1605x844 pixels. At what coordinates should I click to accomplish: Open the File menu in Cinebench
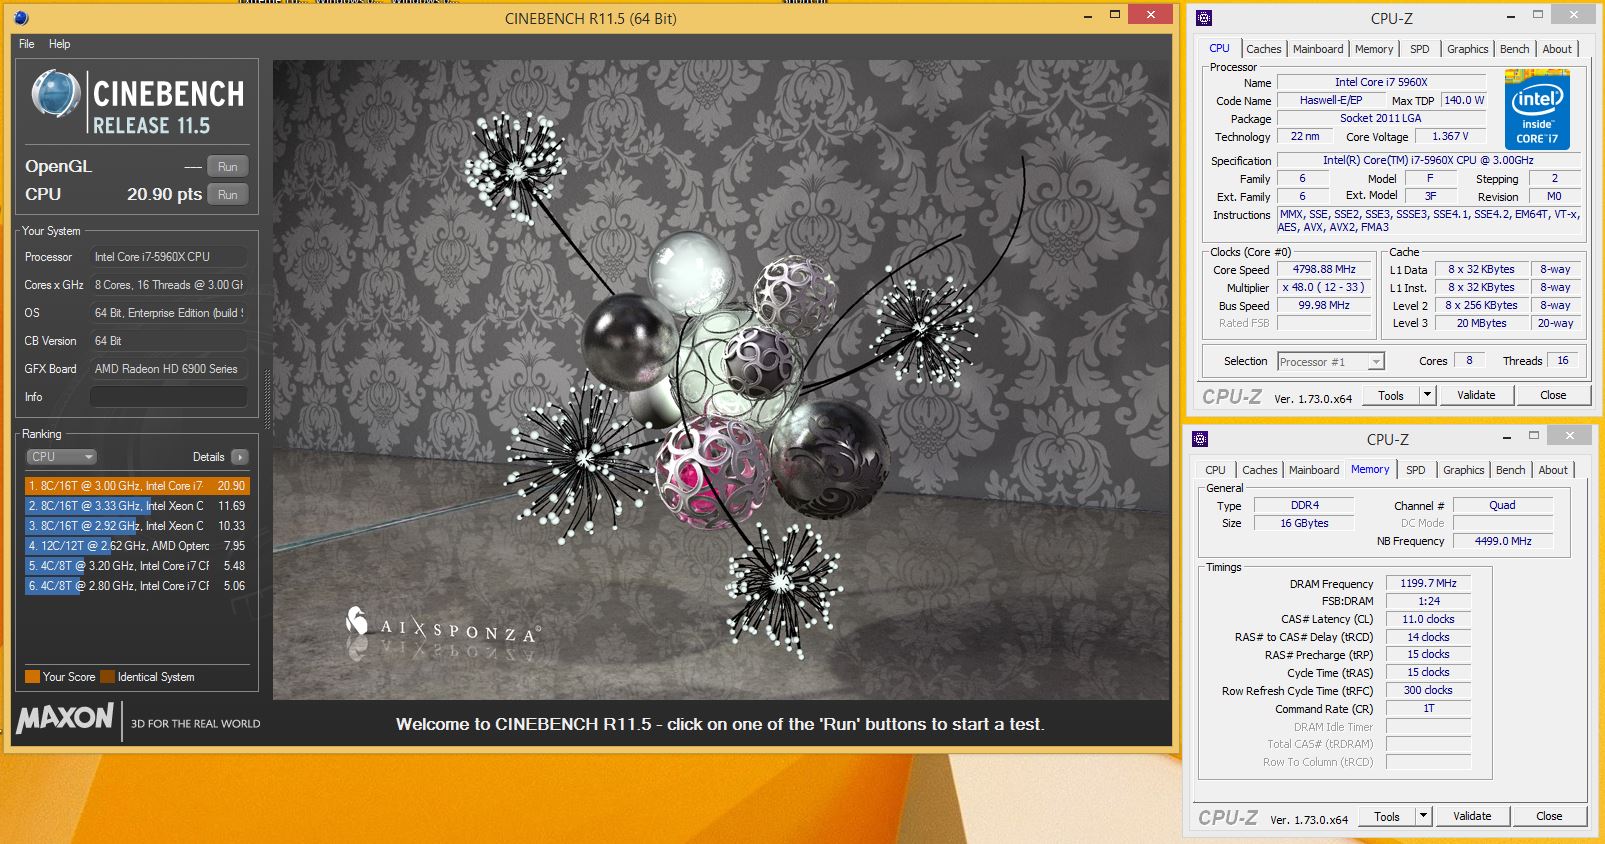coord(27,44)
